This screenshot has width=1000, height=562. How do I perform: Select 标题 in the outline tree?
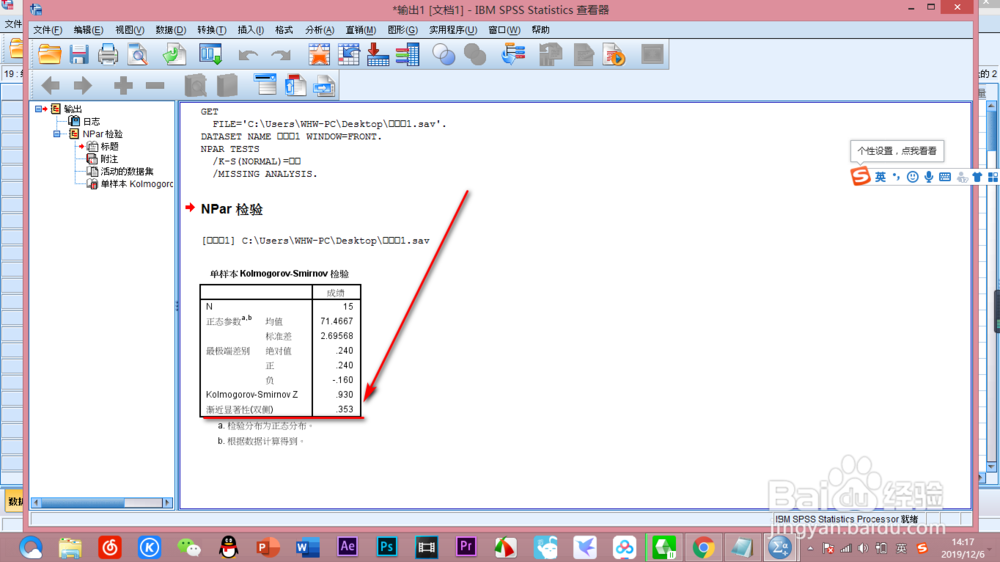[x=109, y=146]
